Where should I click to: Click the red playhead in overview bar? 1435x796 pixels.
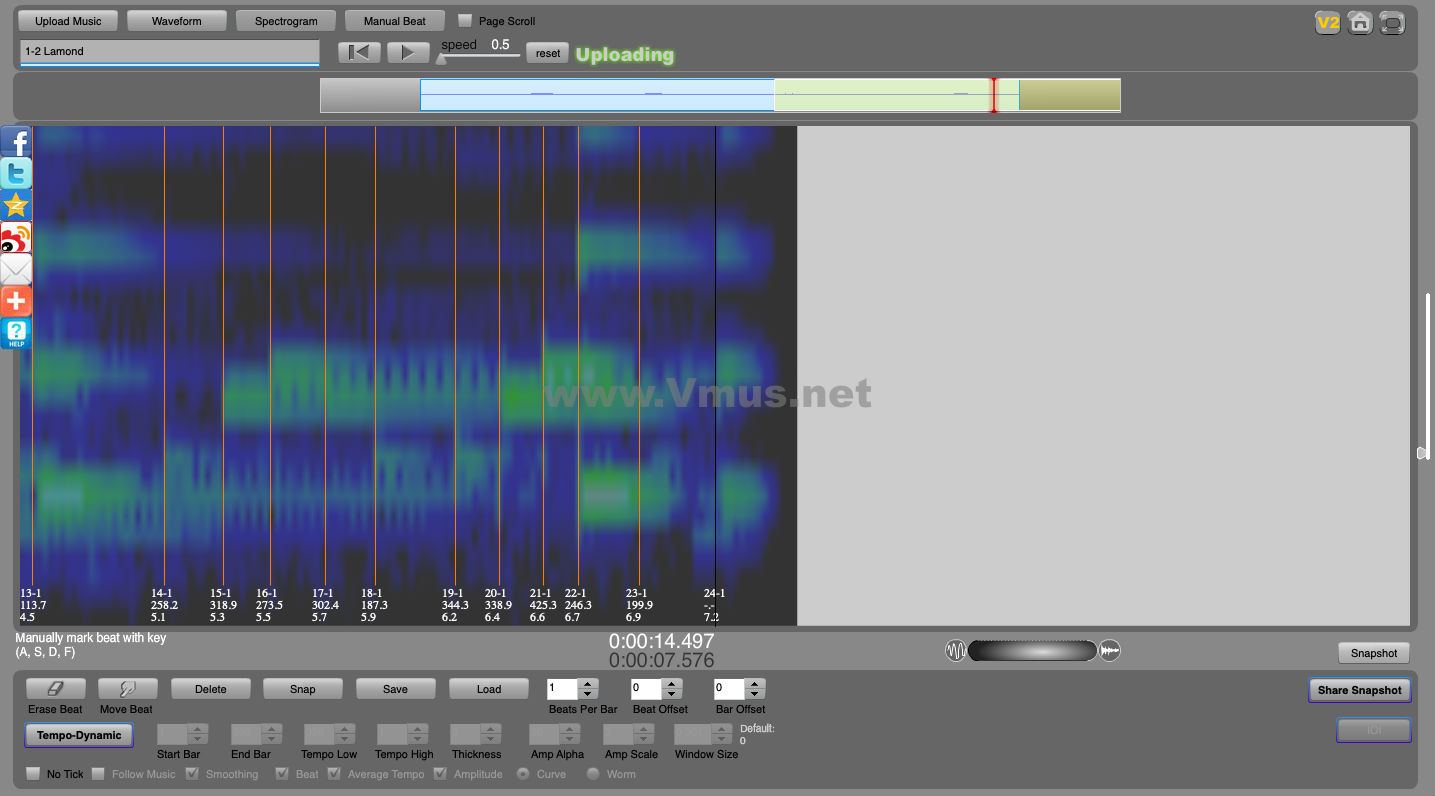[993, 95]
